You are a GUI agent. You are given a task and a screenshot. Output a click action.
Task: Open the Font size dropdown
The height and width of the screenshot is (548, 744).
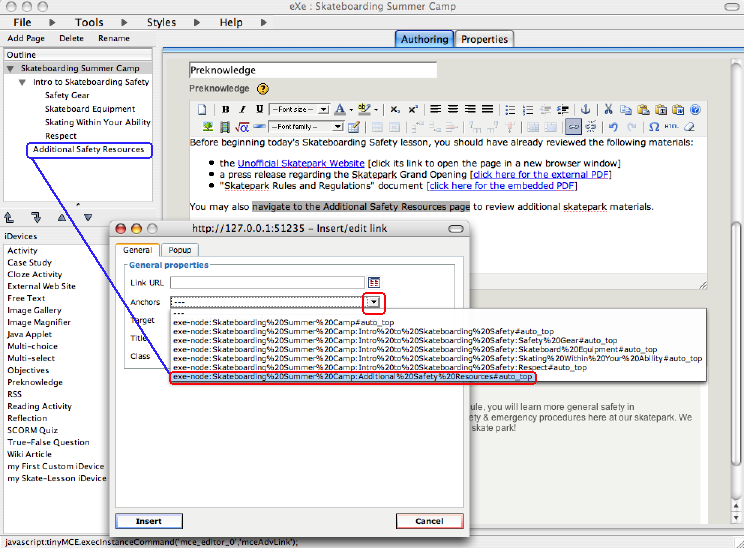pos(299,110)
